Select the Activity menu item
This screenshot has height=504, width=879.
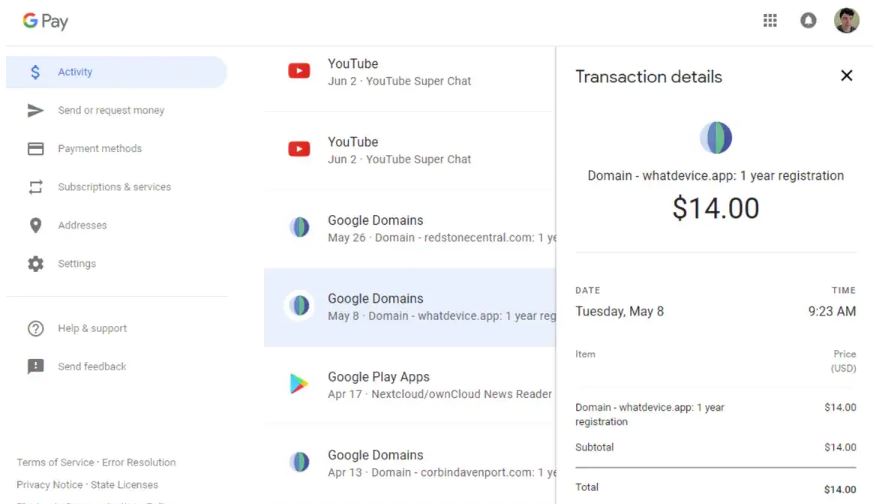pyautogui.click(x=117, y=72)
